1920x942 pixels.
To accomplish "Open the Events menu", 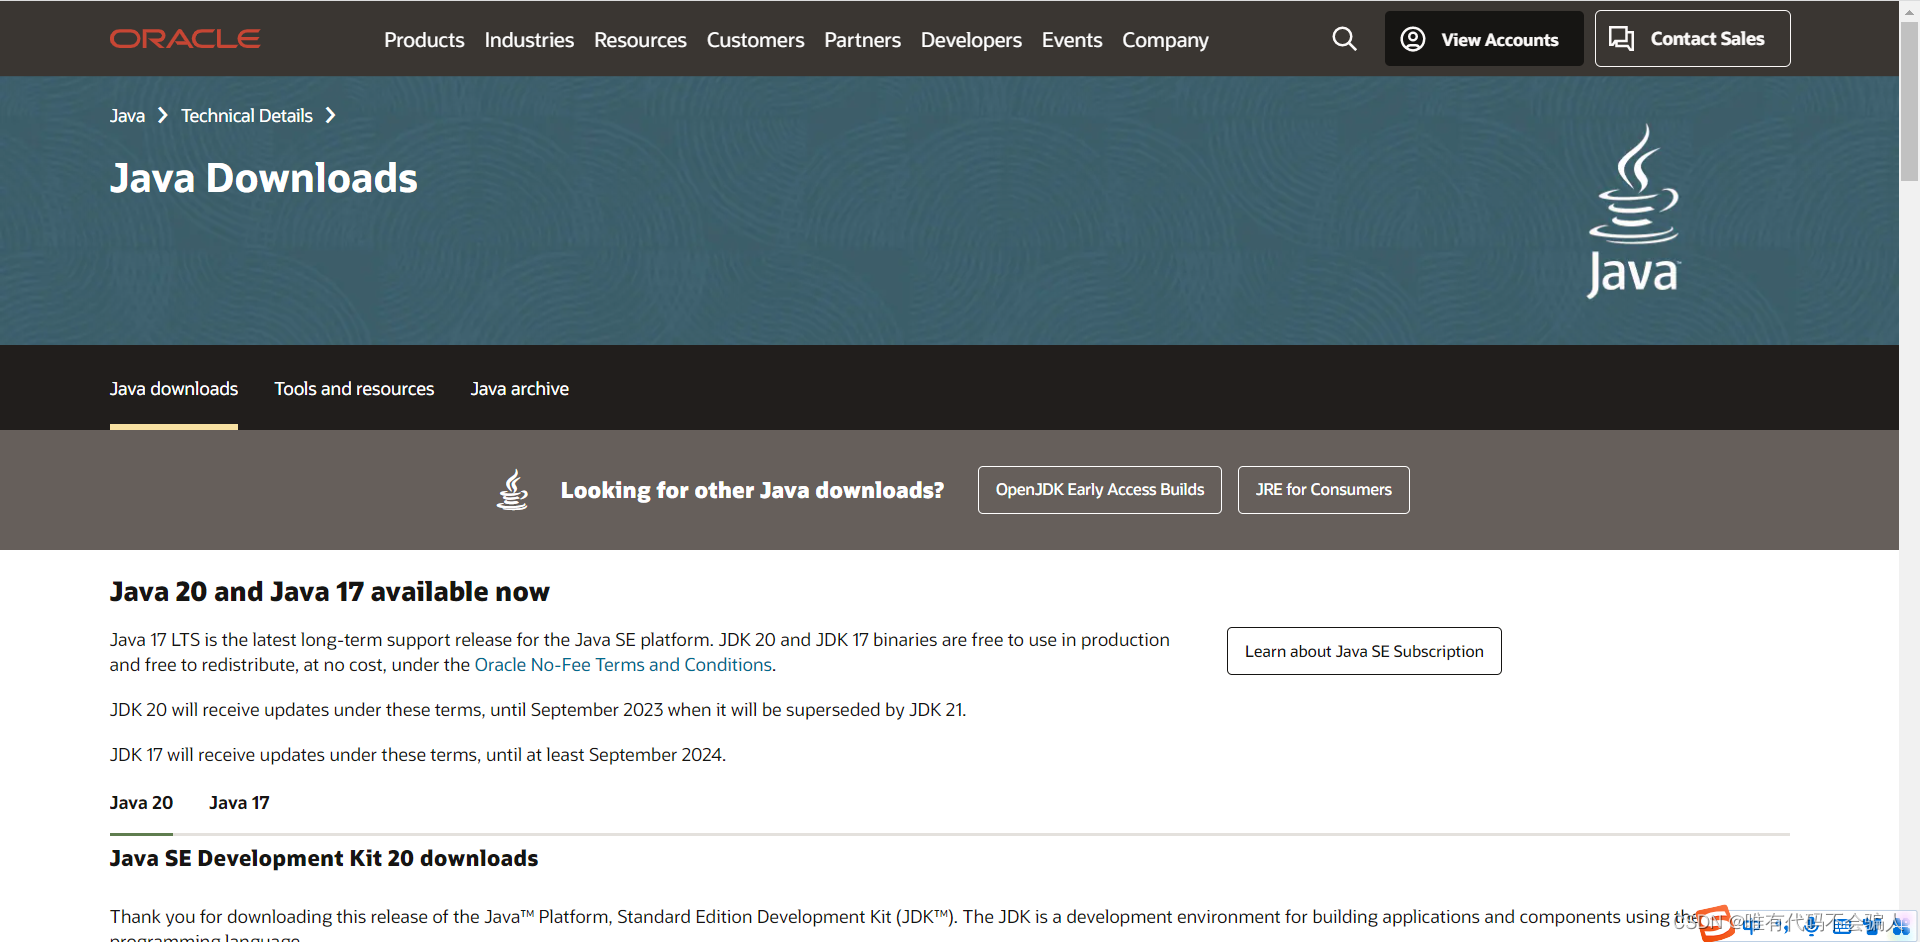I will [1071, 40].
